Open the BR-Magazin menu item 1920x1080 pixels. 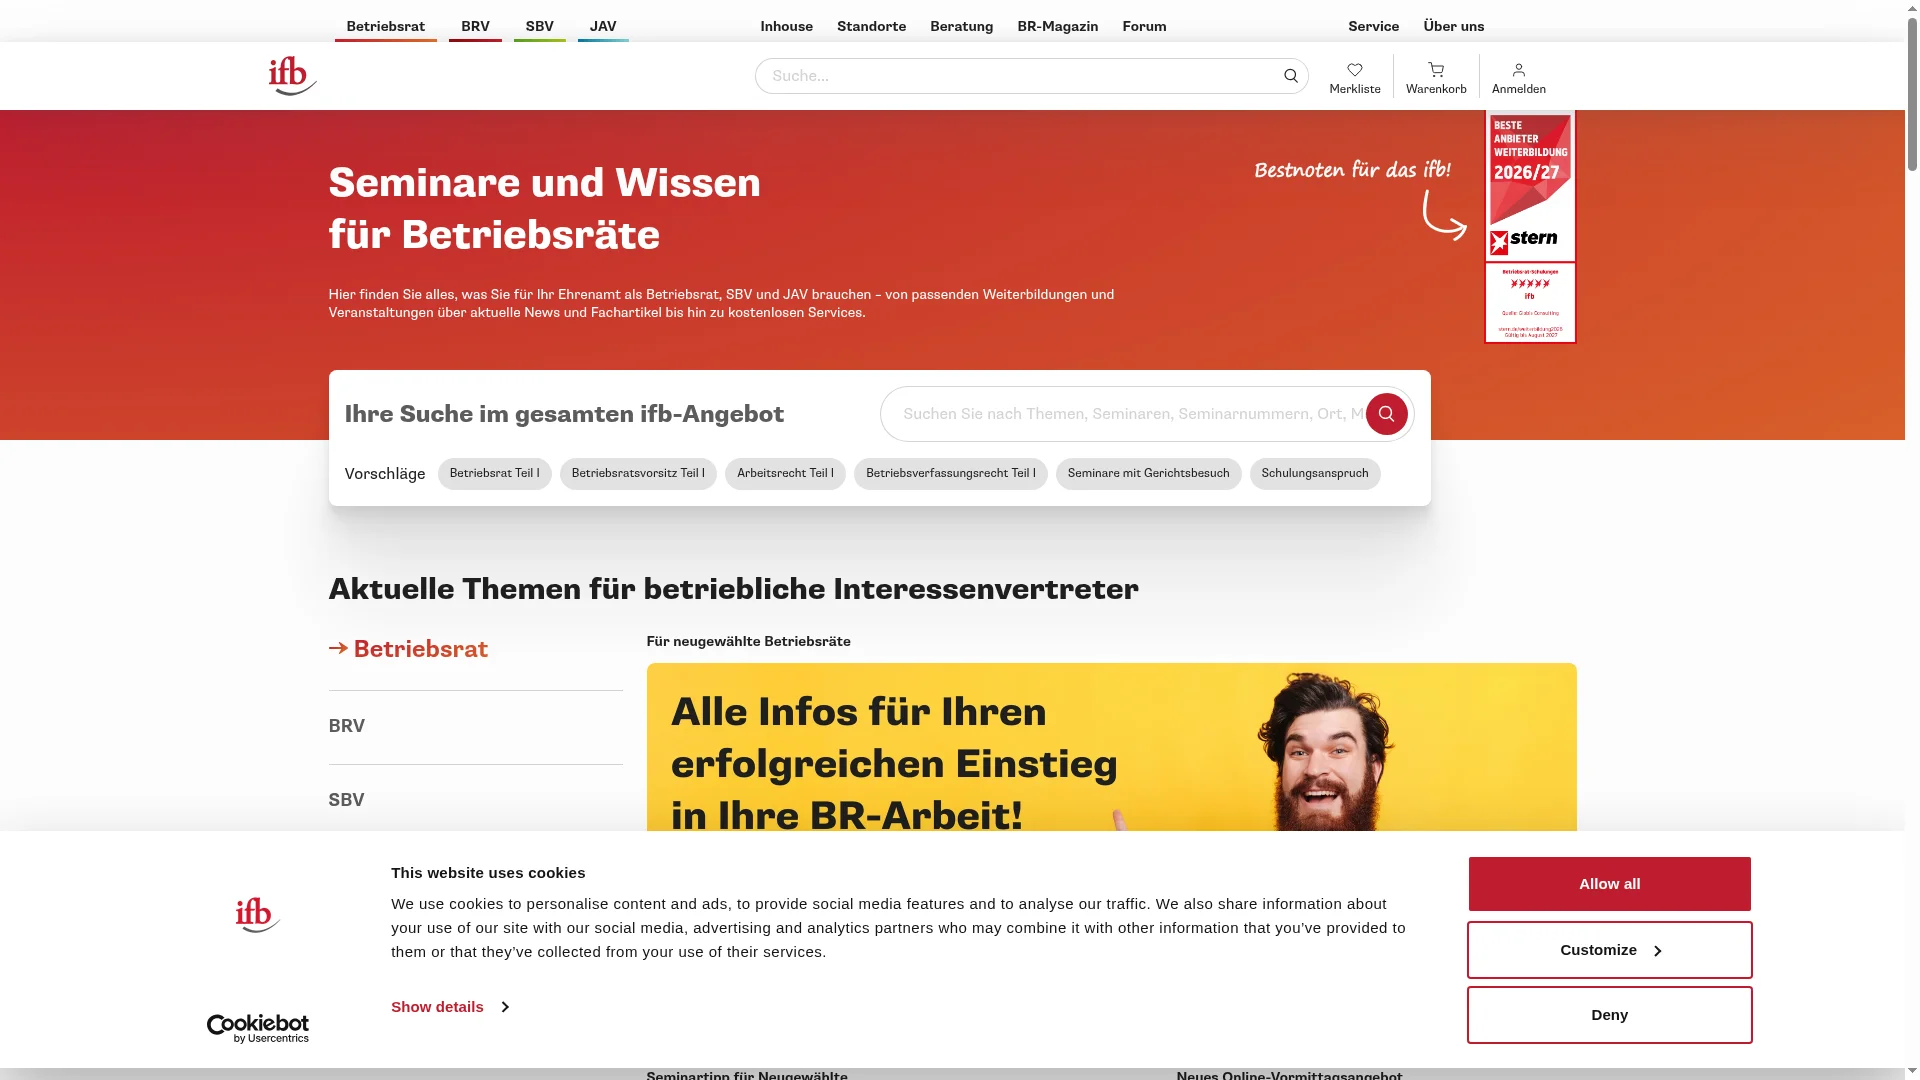[1057, 27]
